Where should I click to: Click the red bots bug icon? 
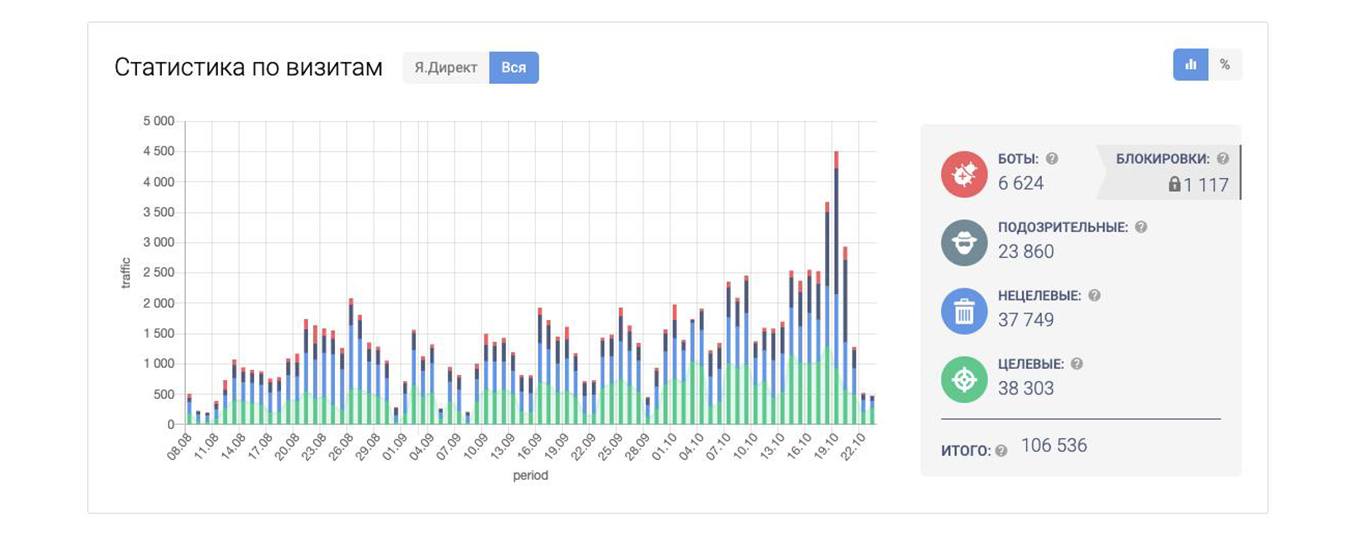[965, 174]
